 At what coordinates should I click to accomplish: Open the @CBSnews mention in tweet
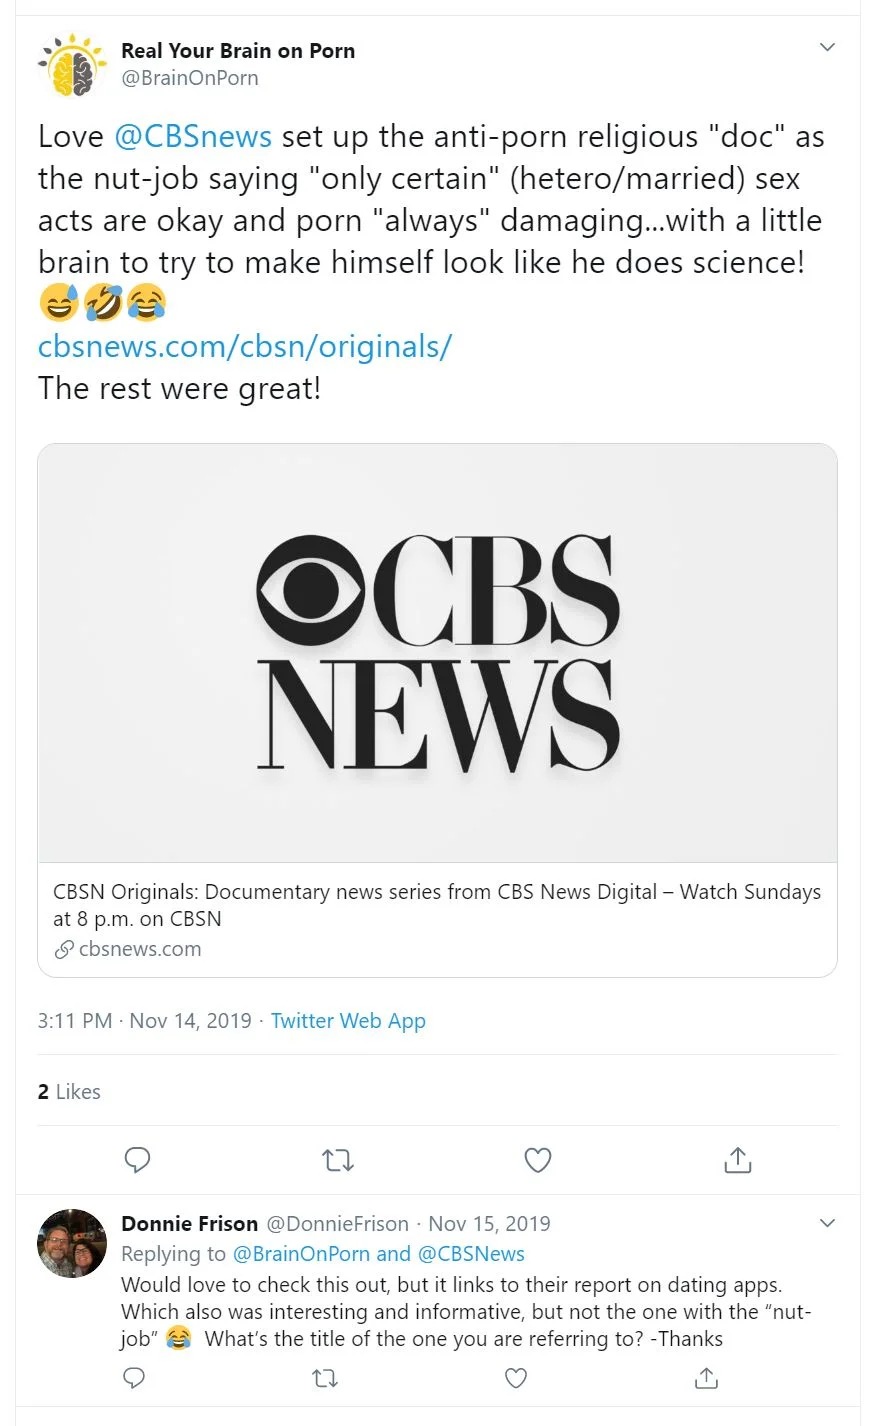pyautogui.click(x=193, y=136)
